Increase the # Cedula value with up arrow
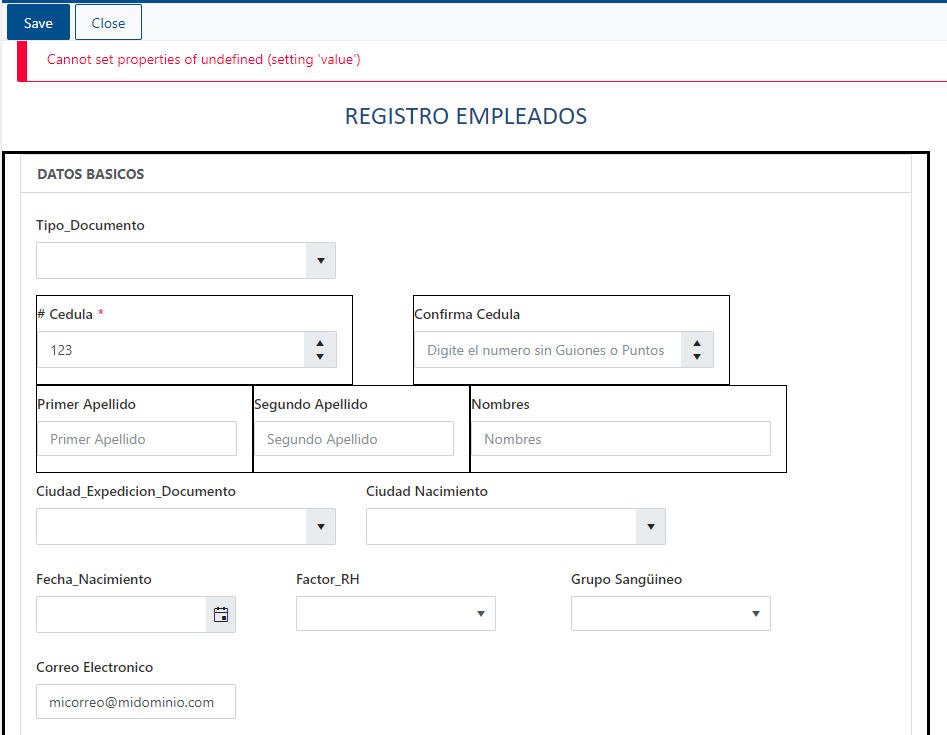This screenshot has height=735, width=947. click(320, 343)
